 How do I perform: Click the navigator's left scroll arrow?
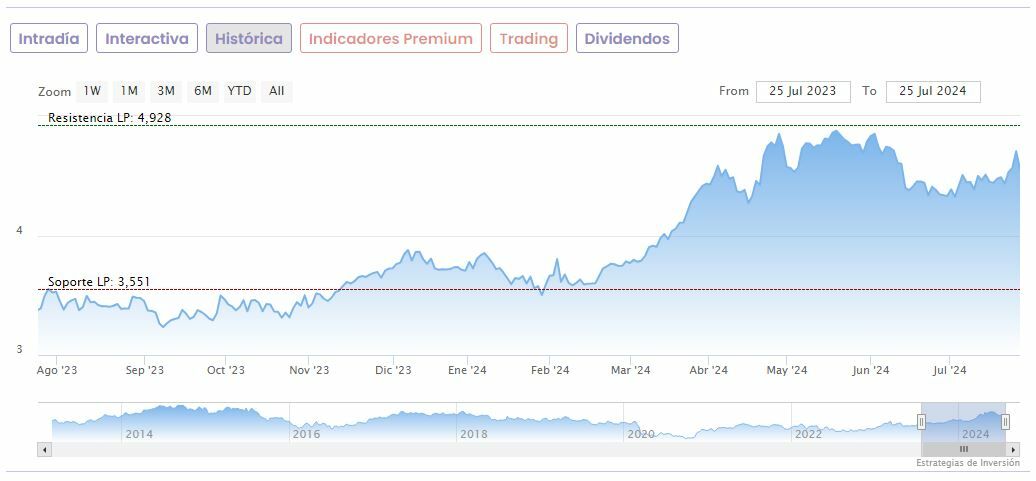pos(44,450)
